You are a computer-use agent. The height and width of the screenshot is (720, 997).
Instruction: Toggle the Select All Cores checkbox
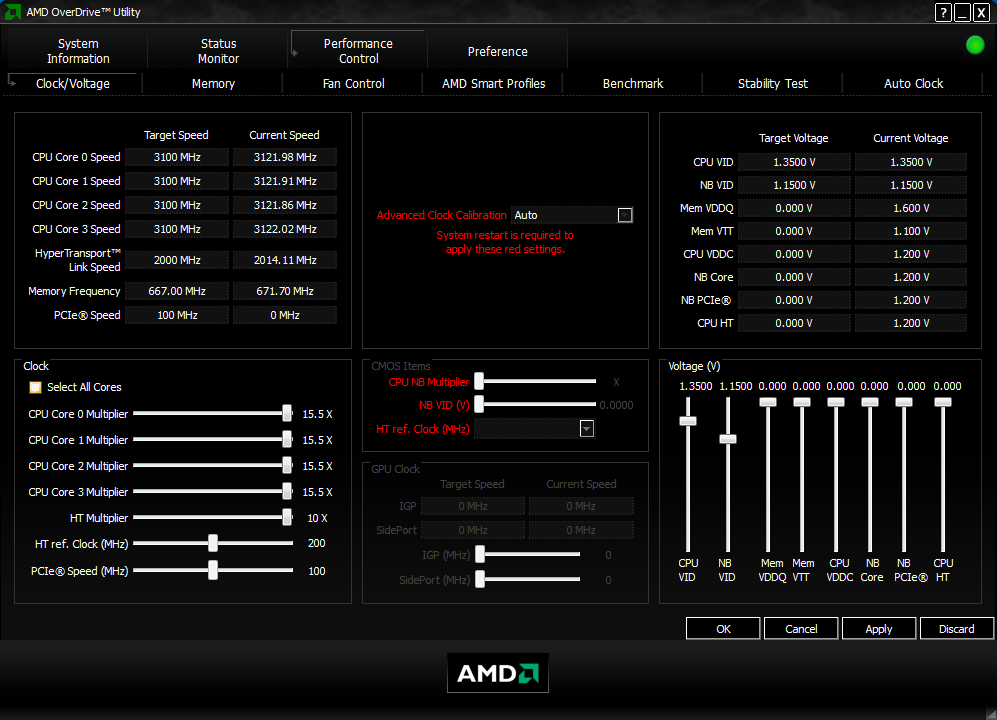click(36, 387)
